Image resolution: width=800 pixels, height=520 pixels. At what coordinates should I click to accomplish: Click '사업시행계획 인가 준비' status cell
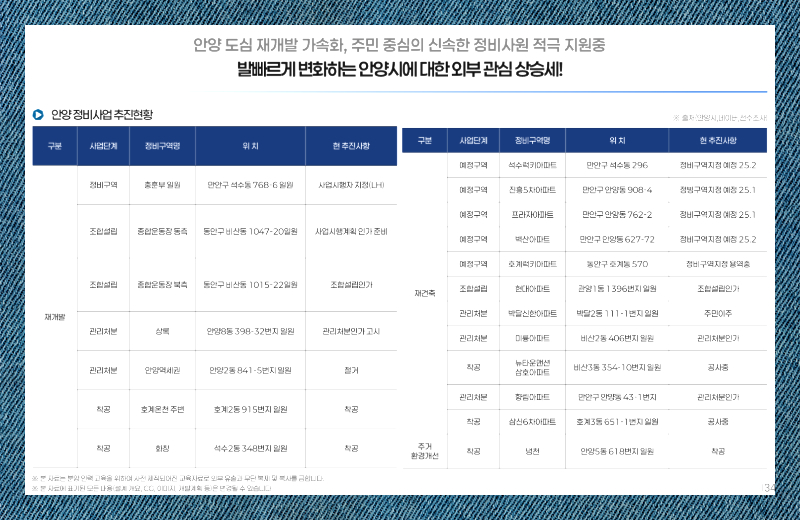click(351, 231)
